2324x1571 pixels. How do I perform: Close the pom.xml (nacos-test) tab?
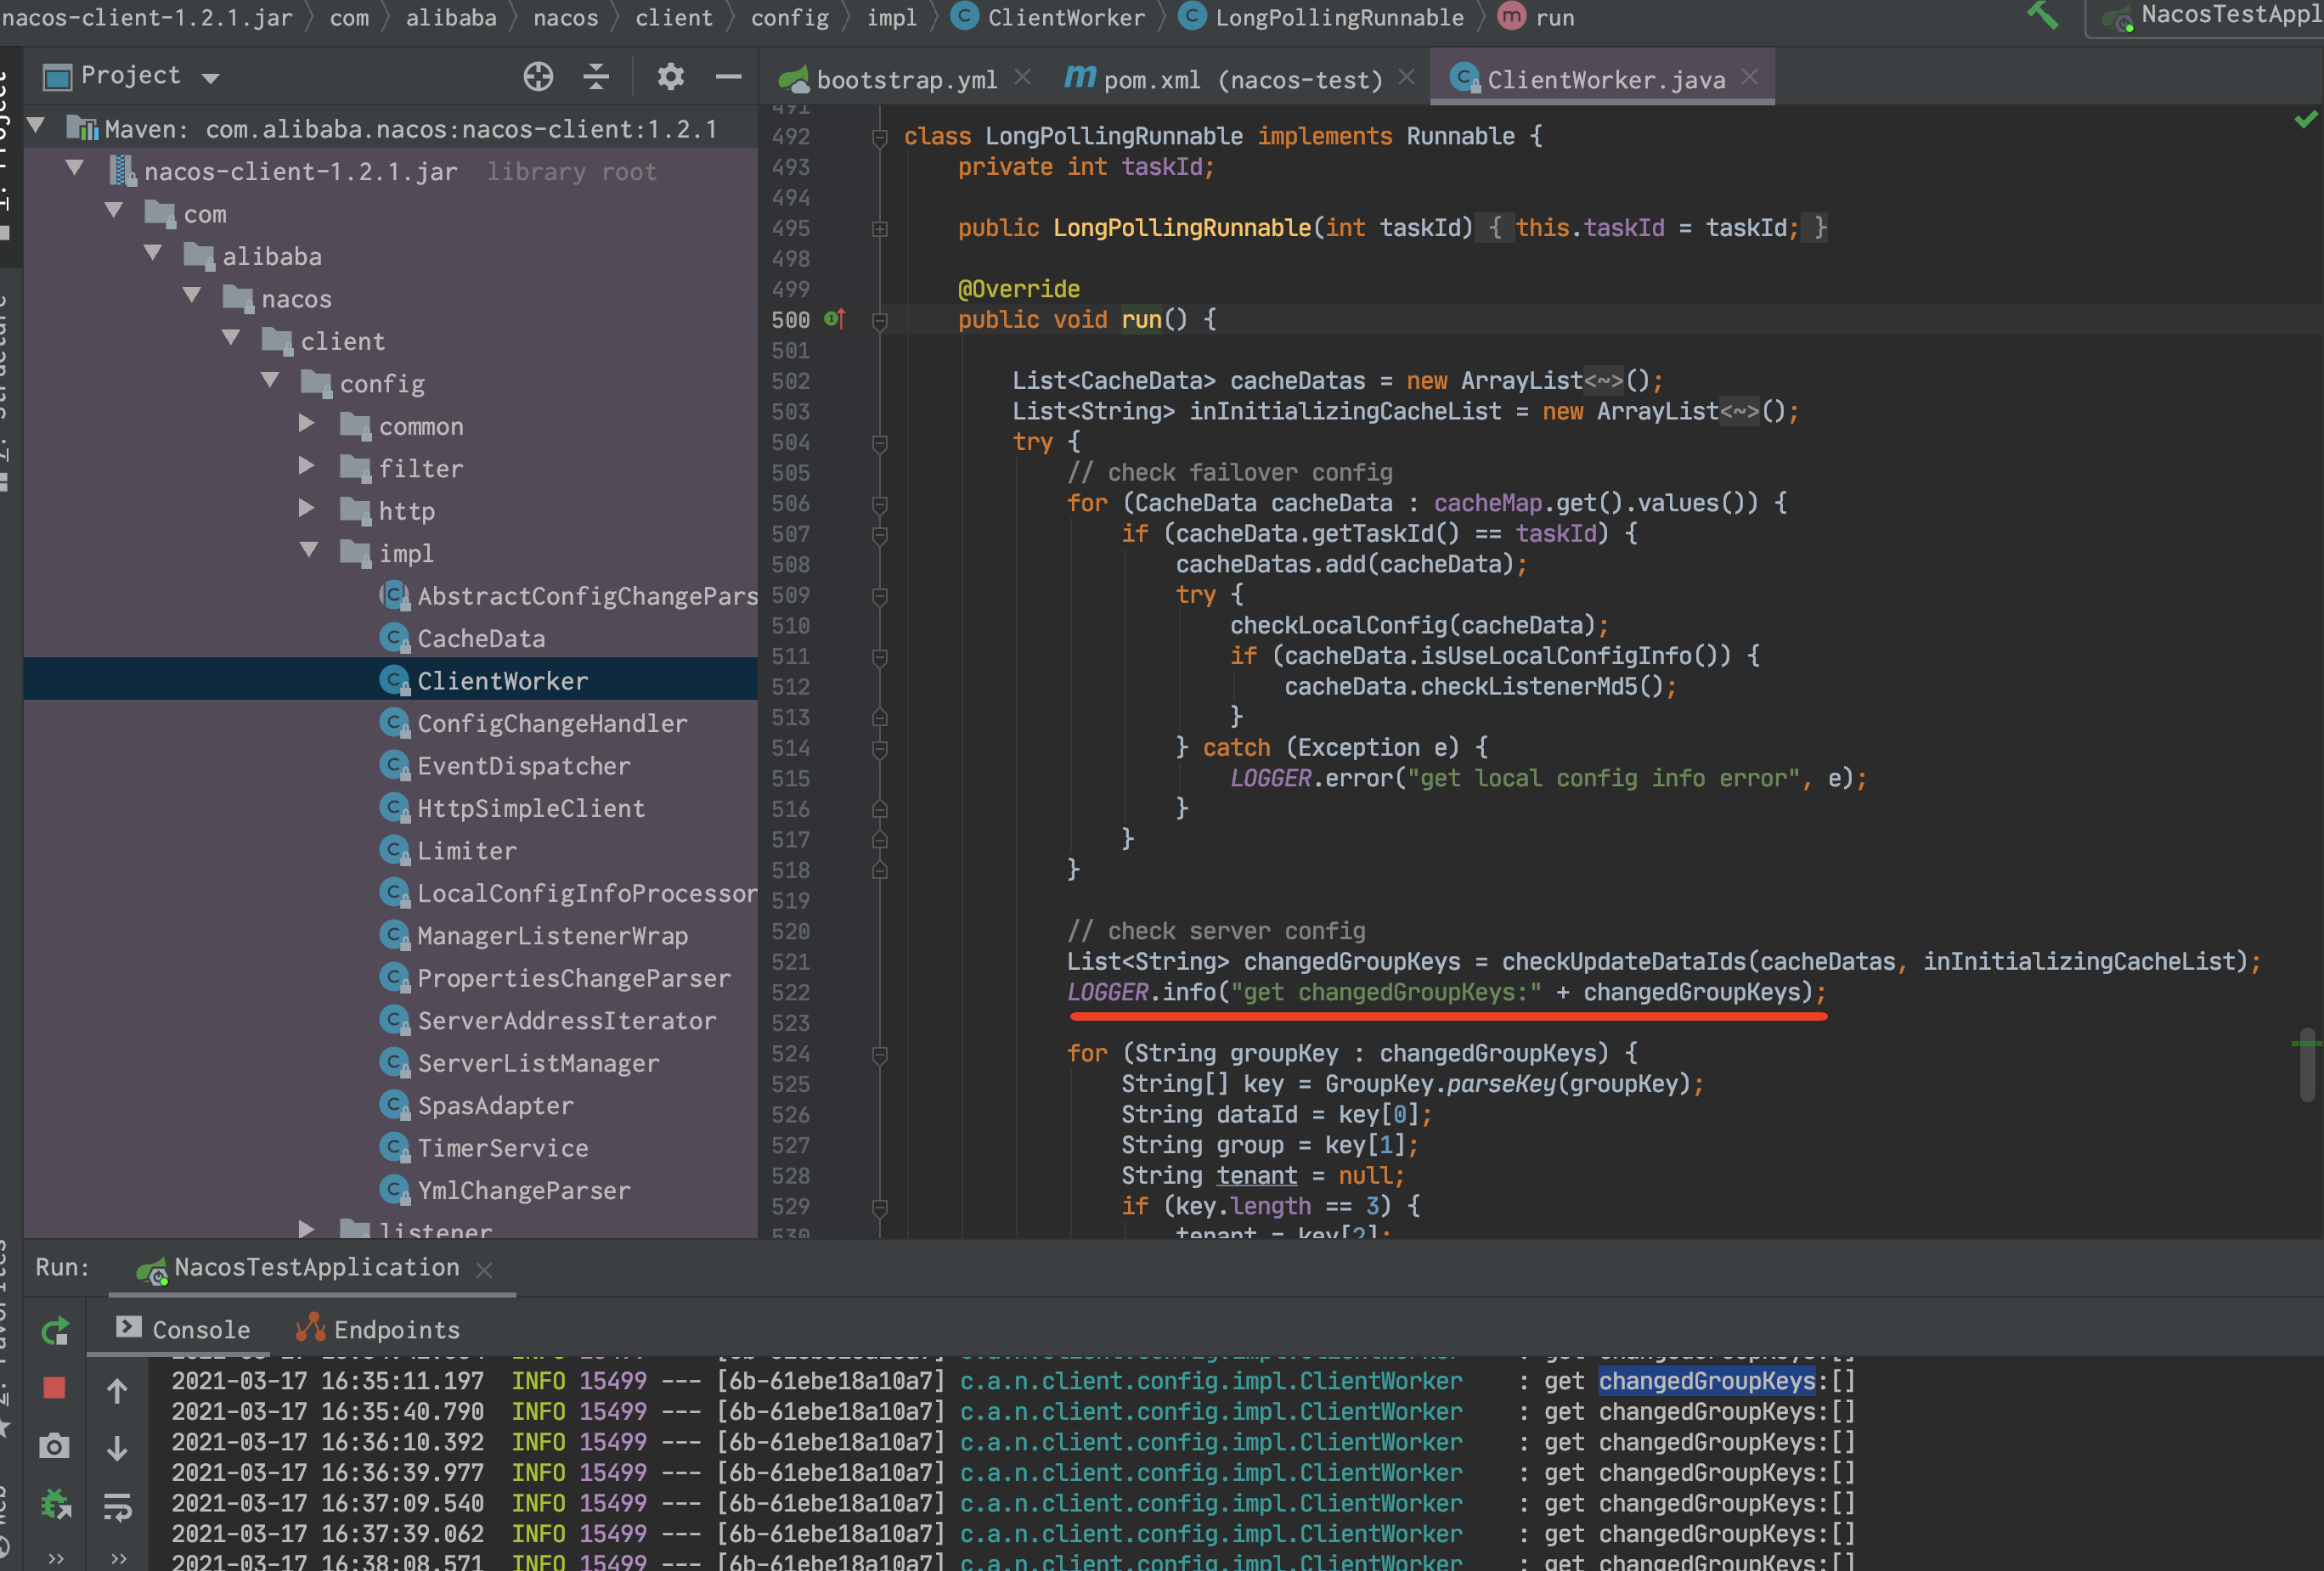pyautogui.click(x=1406, y=77)
